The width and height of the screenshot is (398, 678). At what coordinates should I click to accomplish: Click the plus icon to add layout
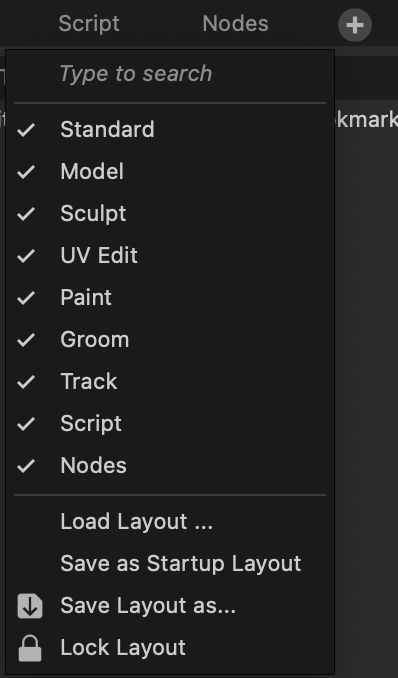tap(355, 25)
